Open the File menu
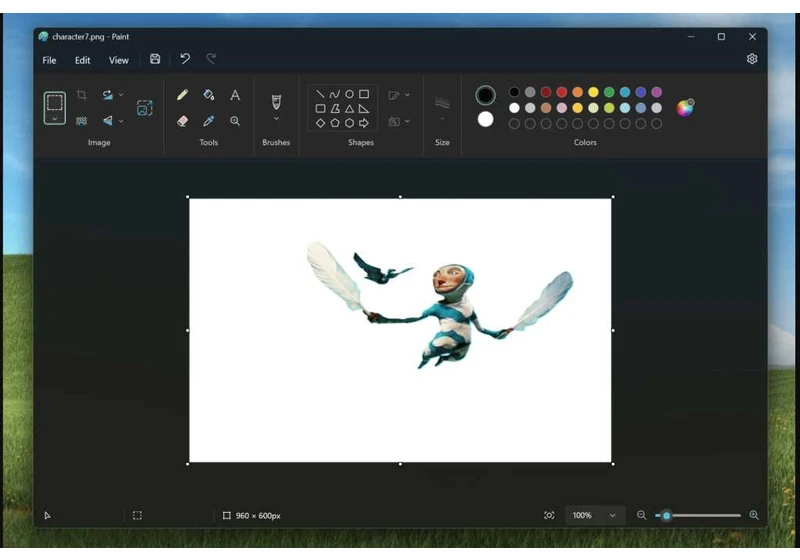The height and width of the screenshot is (560, 800). click(x=49, y=60)
